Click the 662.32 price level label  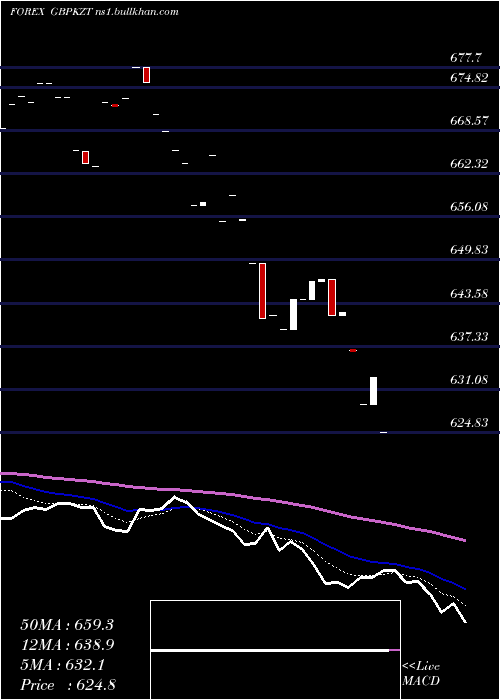tap(469, 164)
